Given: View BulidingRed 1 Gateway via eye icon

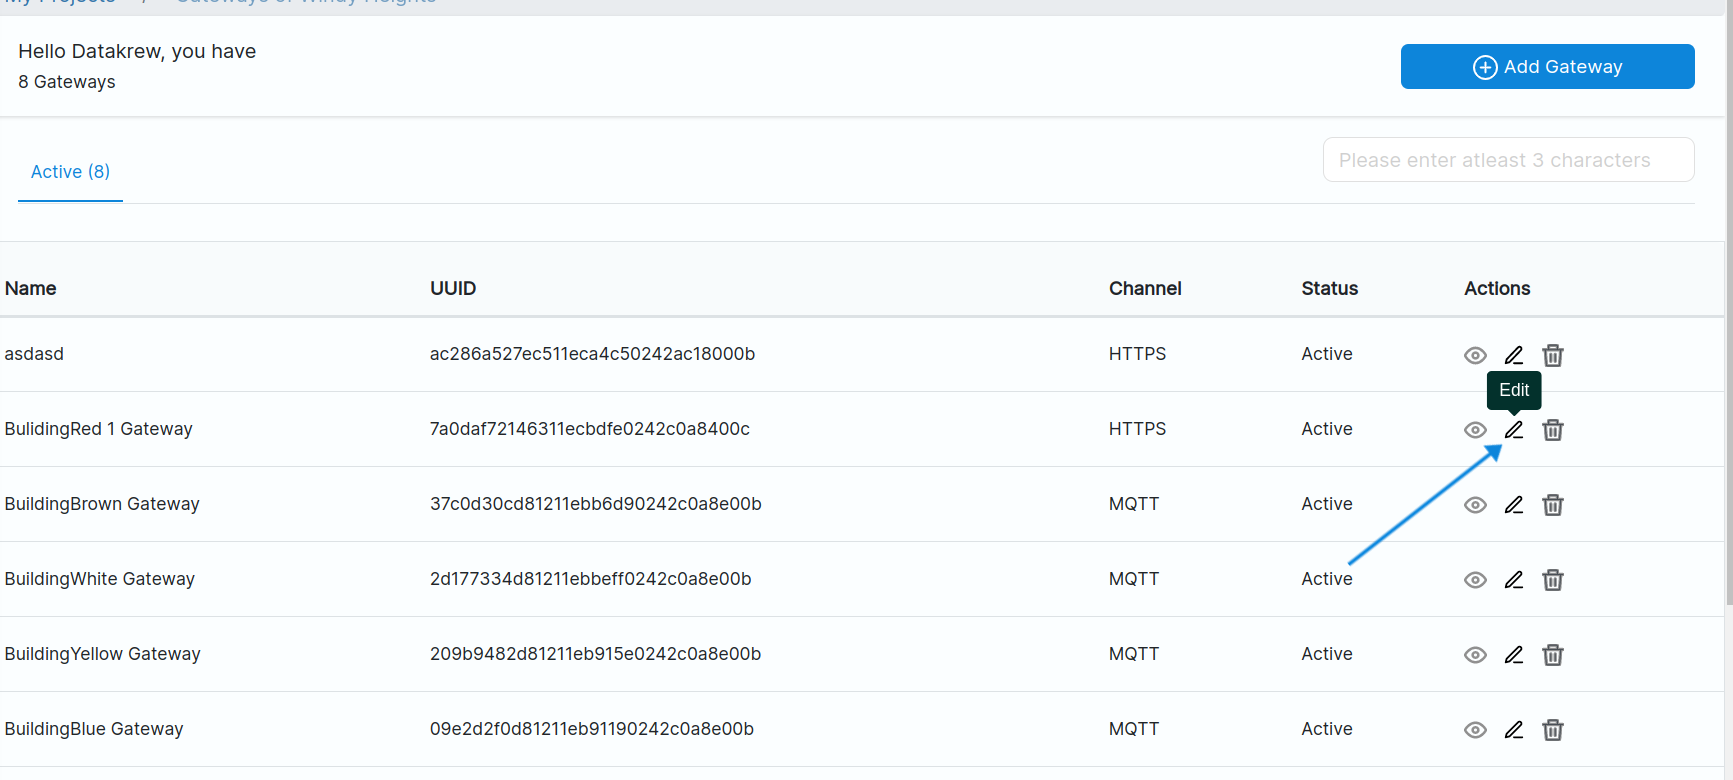Looking at the screenshot, I should pos(1475,430).
